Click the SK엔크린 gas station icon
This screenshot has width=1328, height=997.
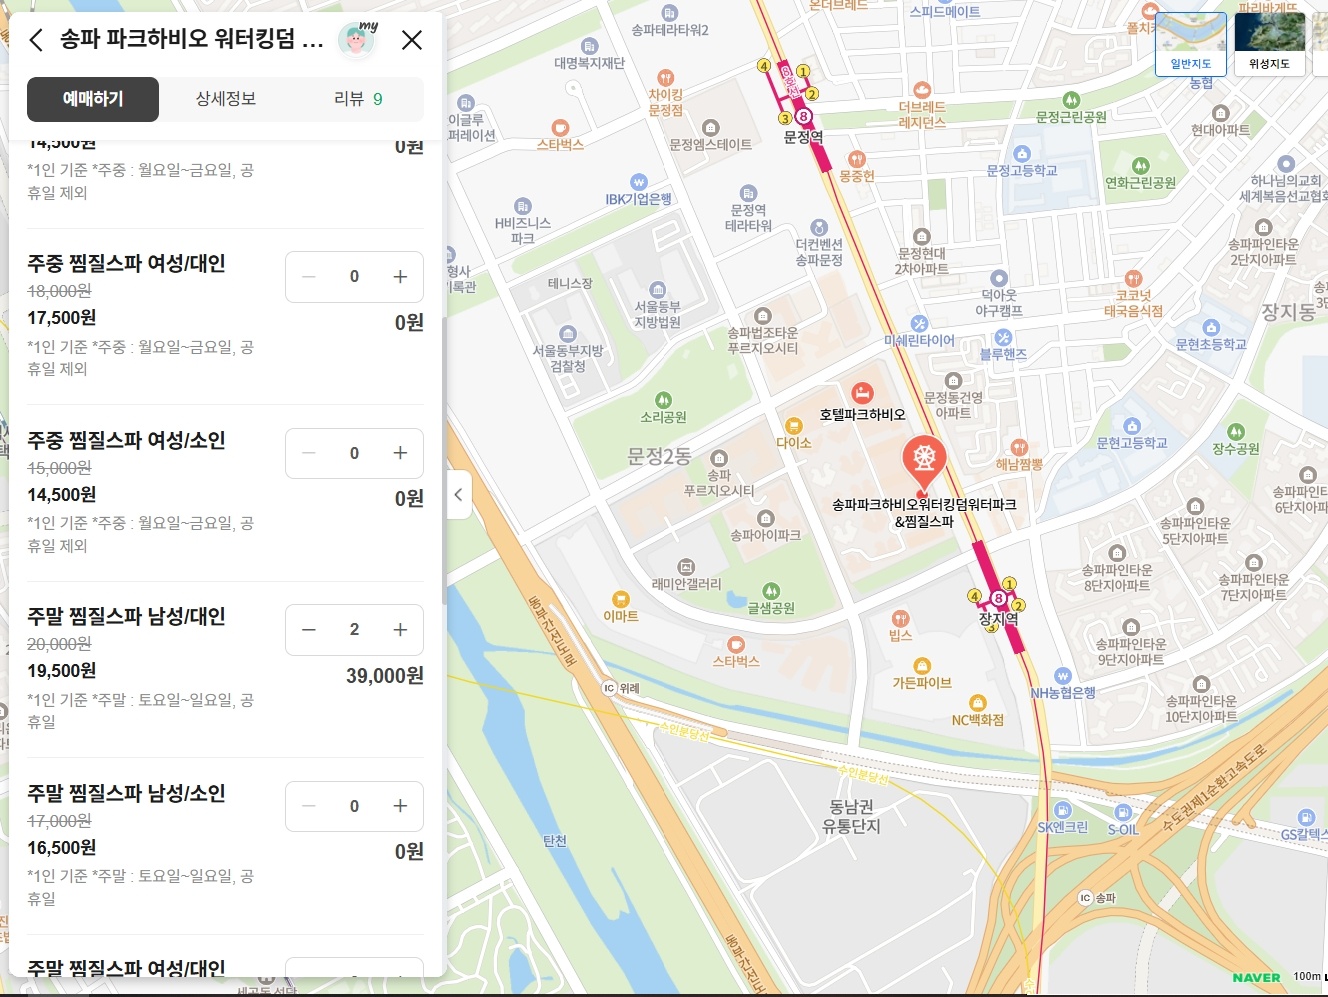pyautogui.click(x=1062, y=810)
